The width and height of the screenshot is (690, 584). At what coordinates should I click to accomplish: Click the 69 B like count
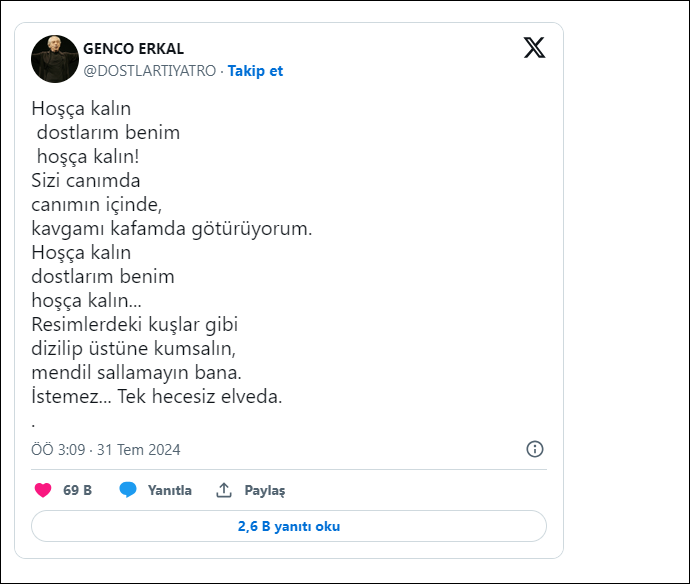pos(77,490)
